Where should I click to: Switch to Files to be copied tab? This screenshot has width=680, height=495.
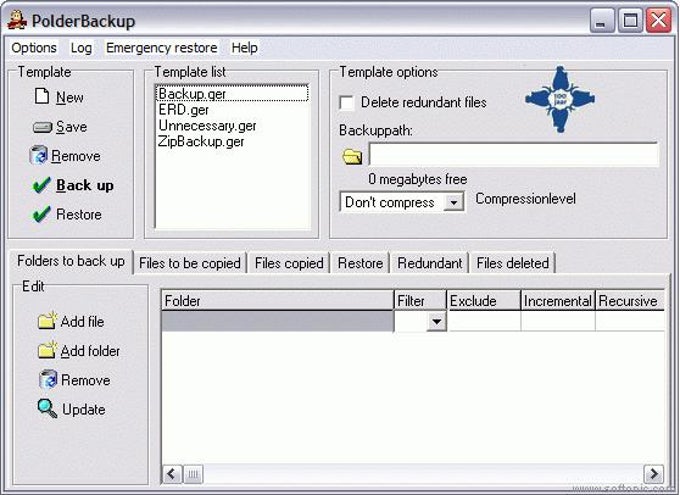pyautogui.click(x=190, y=263)
